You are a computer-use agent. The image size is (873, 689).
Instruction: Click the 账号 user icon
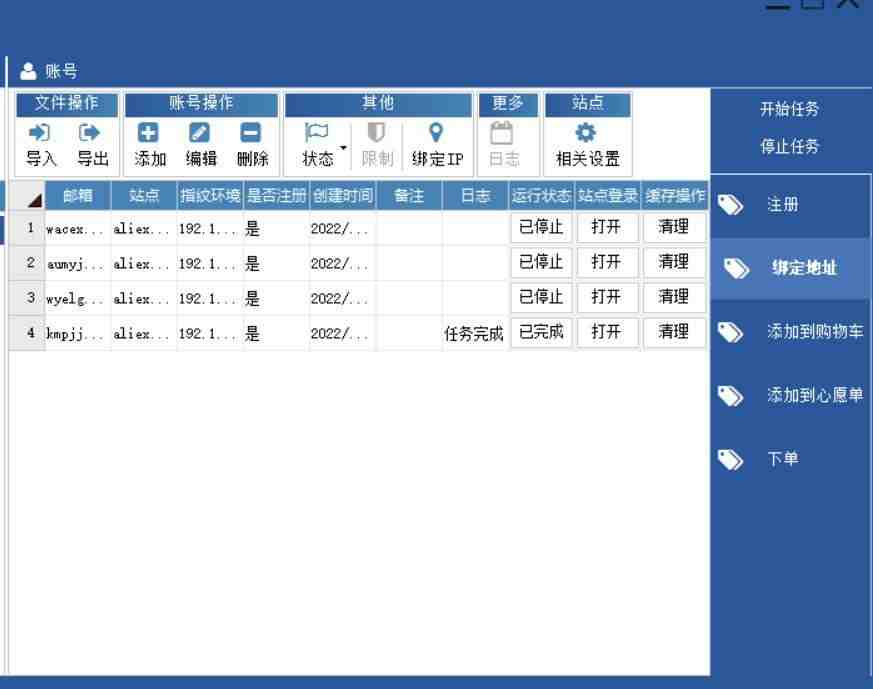pyautogui.click(x=28, y=71)
